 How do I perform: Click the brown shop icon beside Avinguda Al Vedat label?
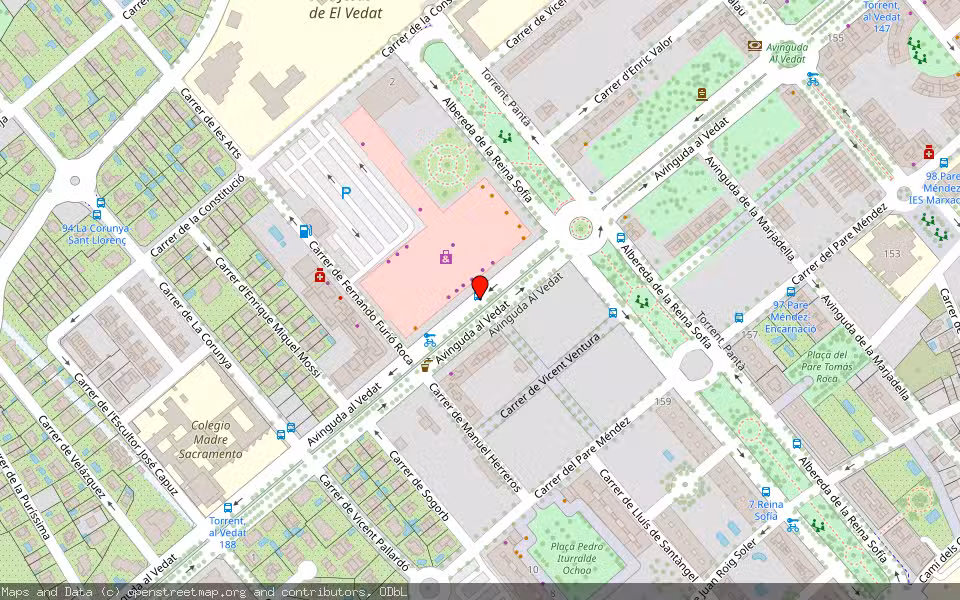pyautogui.click(x=755, y=46)
